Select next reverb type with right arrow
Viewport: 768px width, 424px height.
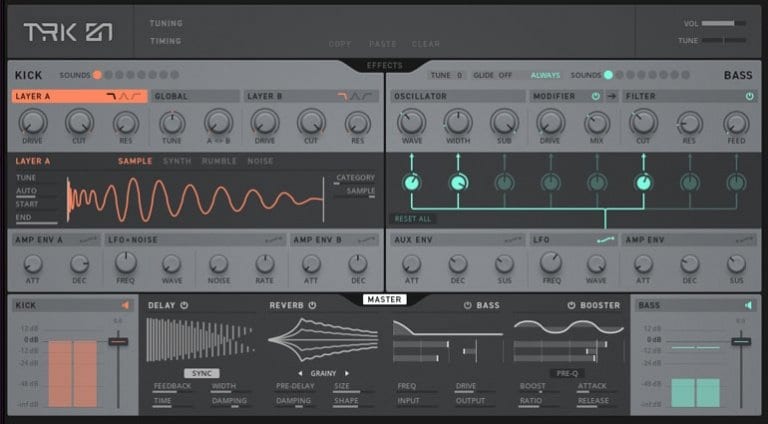[x=347, y=373]
